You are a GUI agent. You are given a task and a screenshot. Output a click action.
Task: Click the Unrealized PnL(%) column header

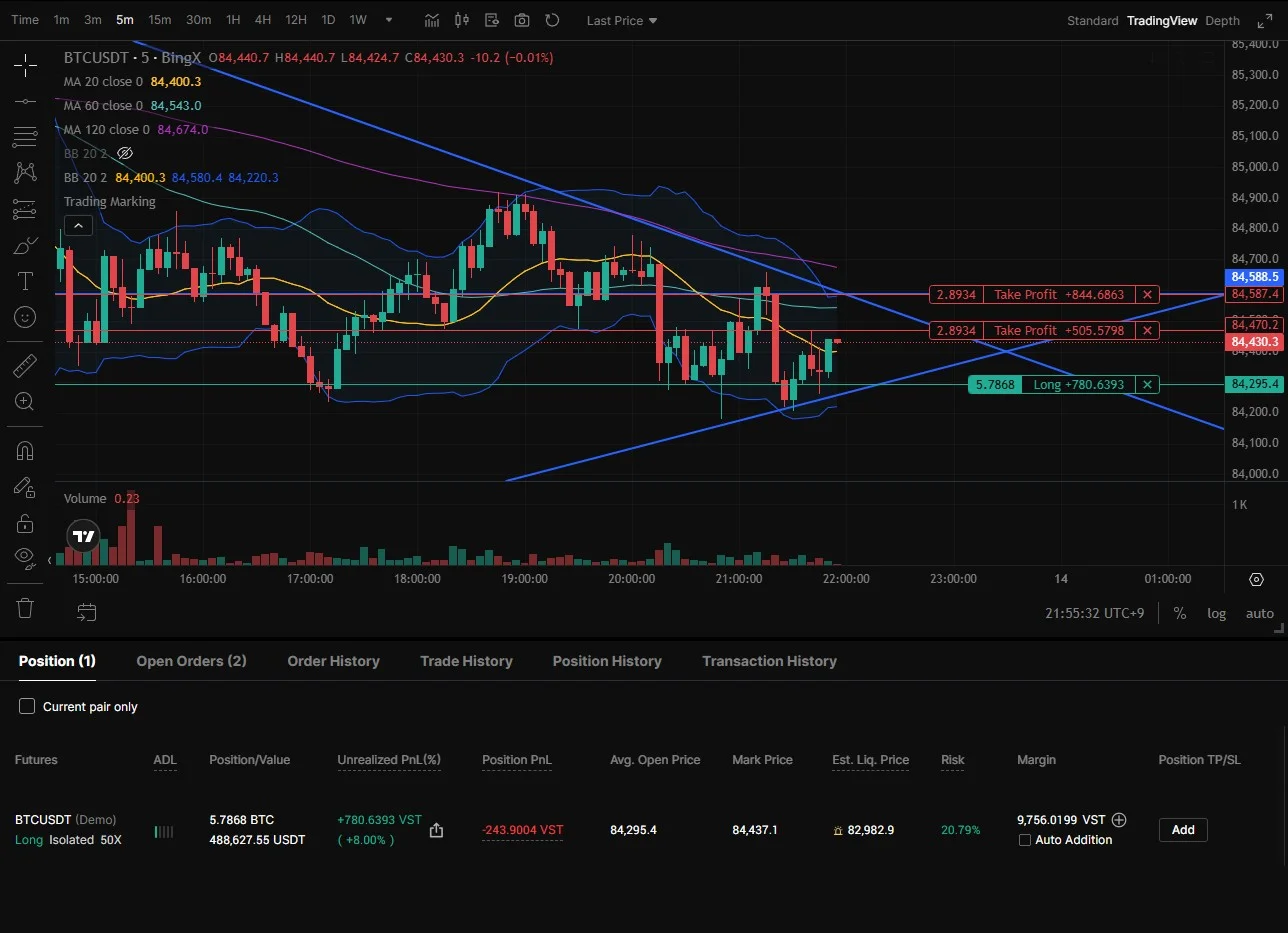[389, 760]
